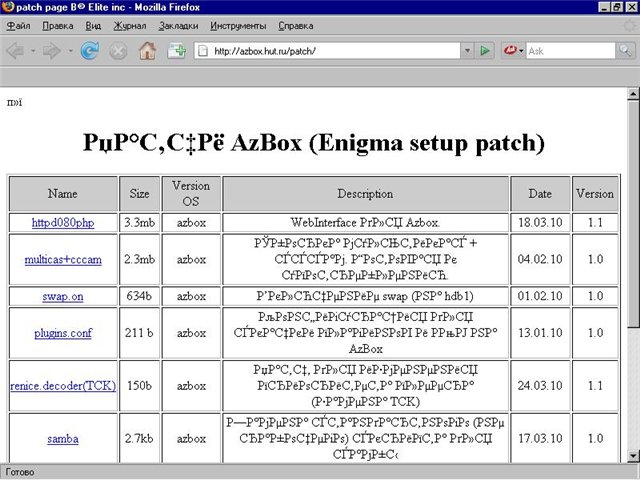Click the date 13.01.10 cell
Image resolution: width=640 pixels, height=480 pixels.
click(540, 333)
